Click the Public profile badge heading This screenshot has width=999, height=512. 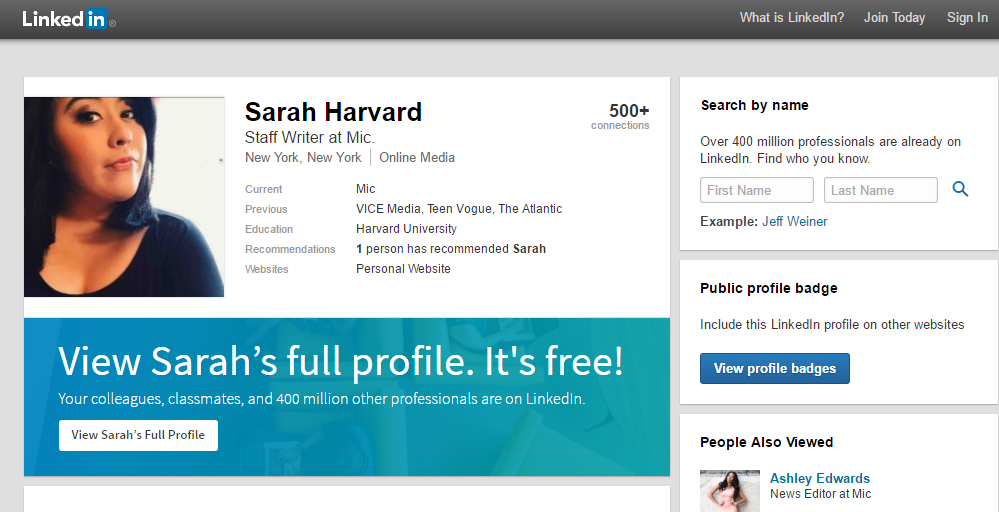[x=768, y=288]
